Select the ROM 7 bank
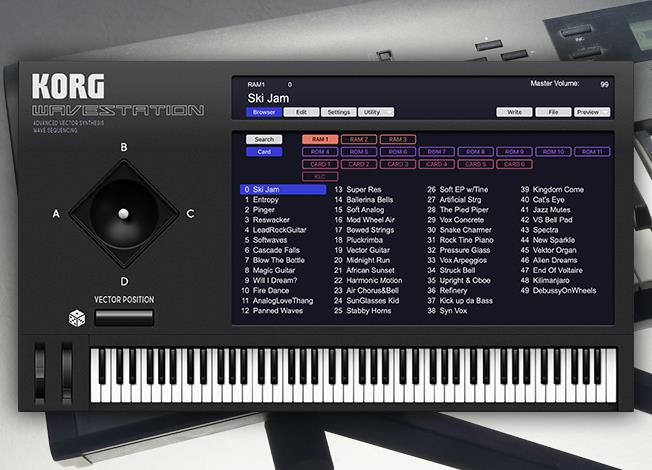This screenshot has height=470, width=652. [437, 152]
